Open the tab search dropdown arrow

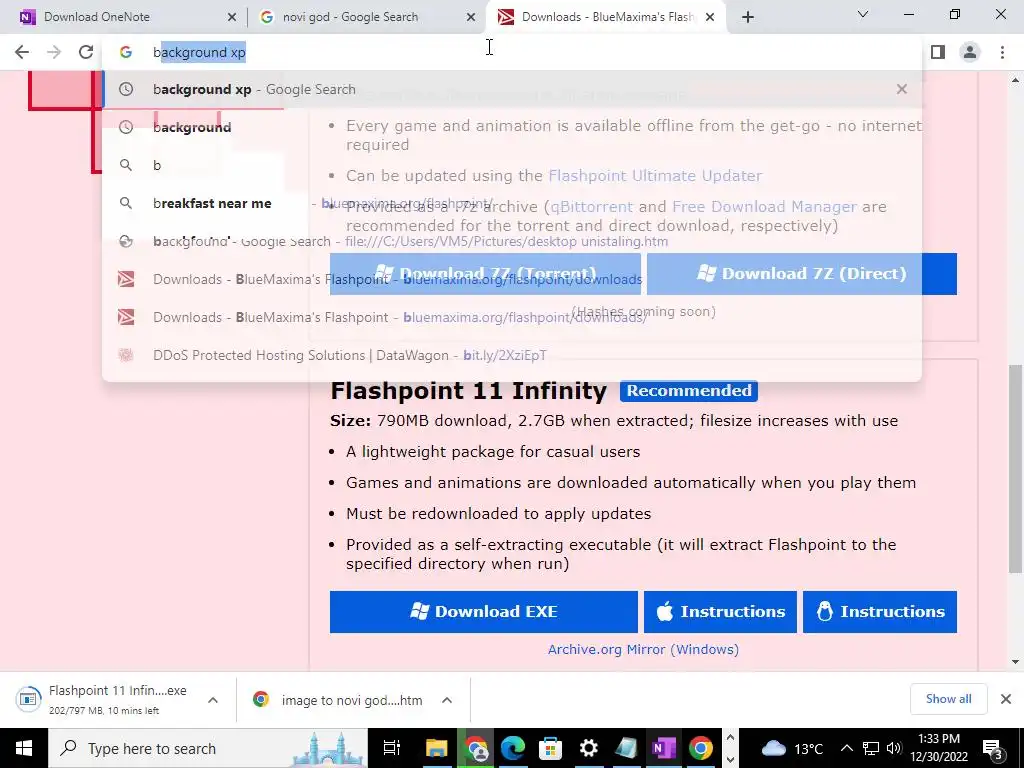(863, 14)
